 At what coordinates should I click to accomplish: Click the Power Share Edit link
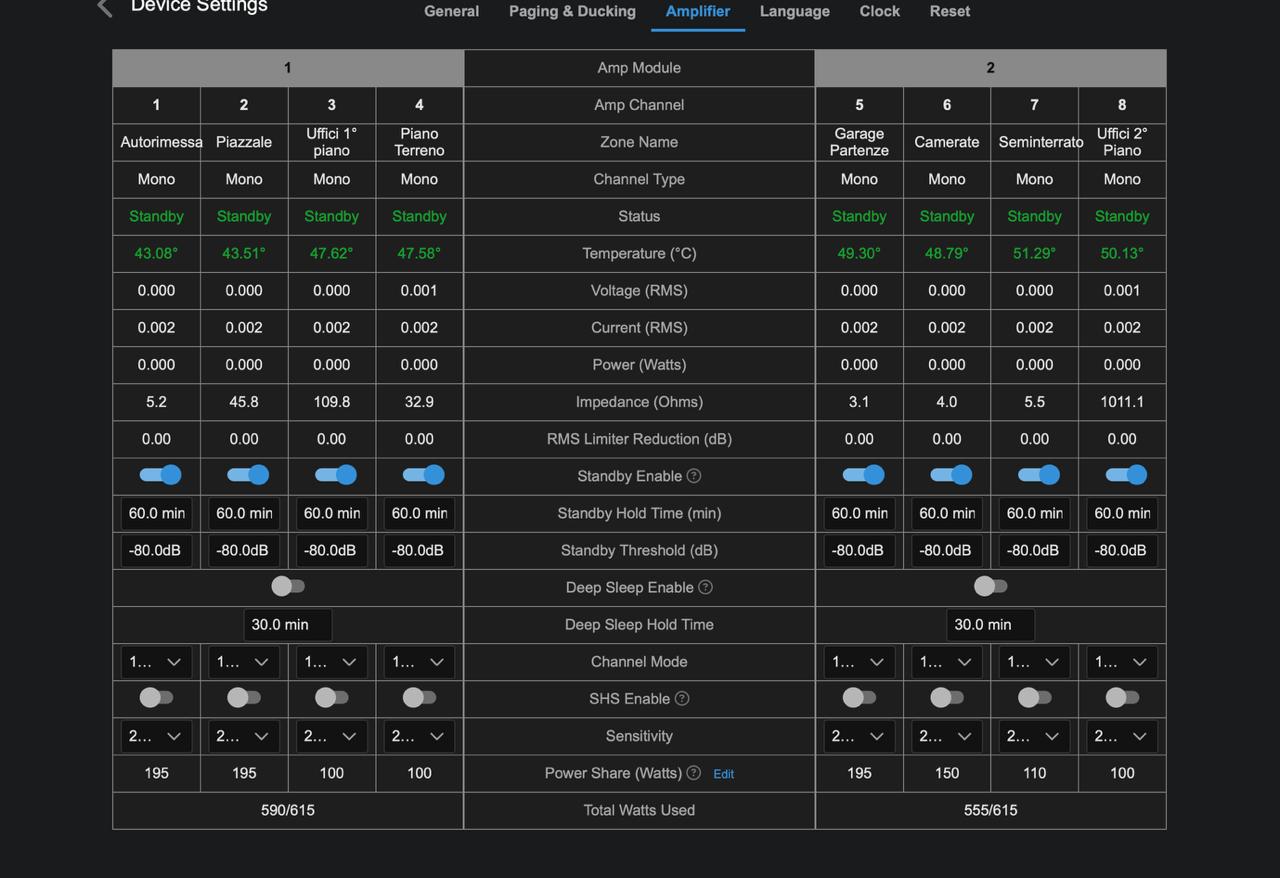(x=724, y=774)
